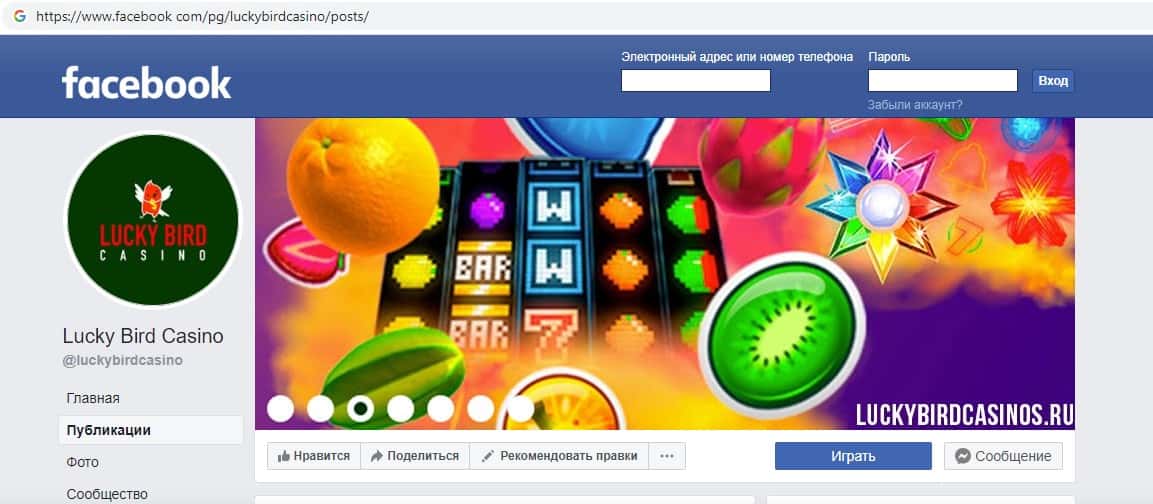Image resolution: width=1153 pixels, height=504 pixels.
Task: Click the Google icon in address bar
Action: coord(20,15)
